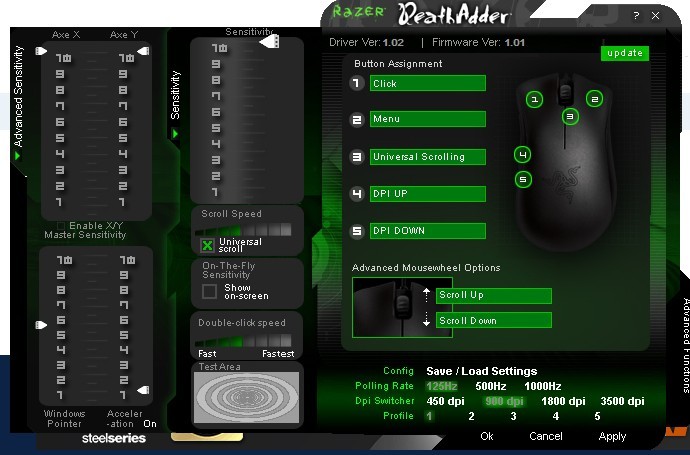The image size is (690, 455).
Task: Click the Acceleration slider handle
Action: coord(143,390)
